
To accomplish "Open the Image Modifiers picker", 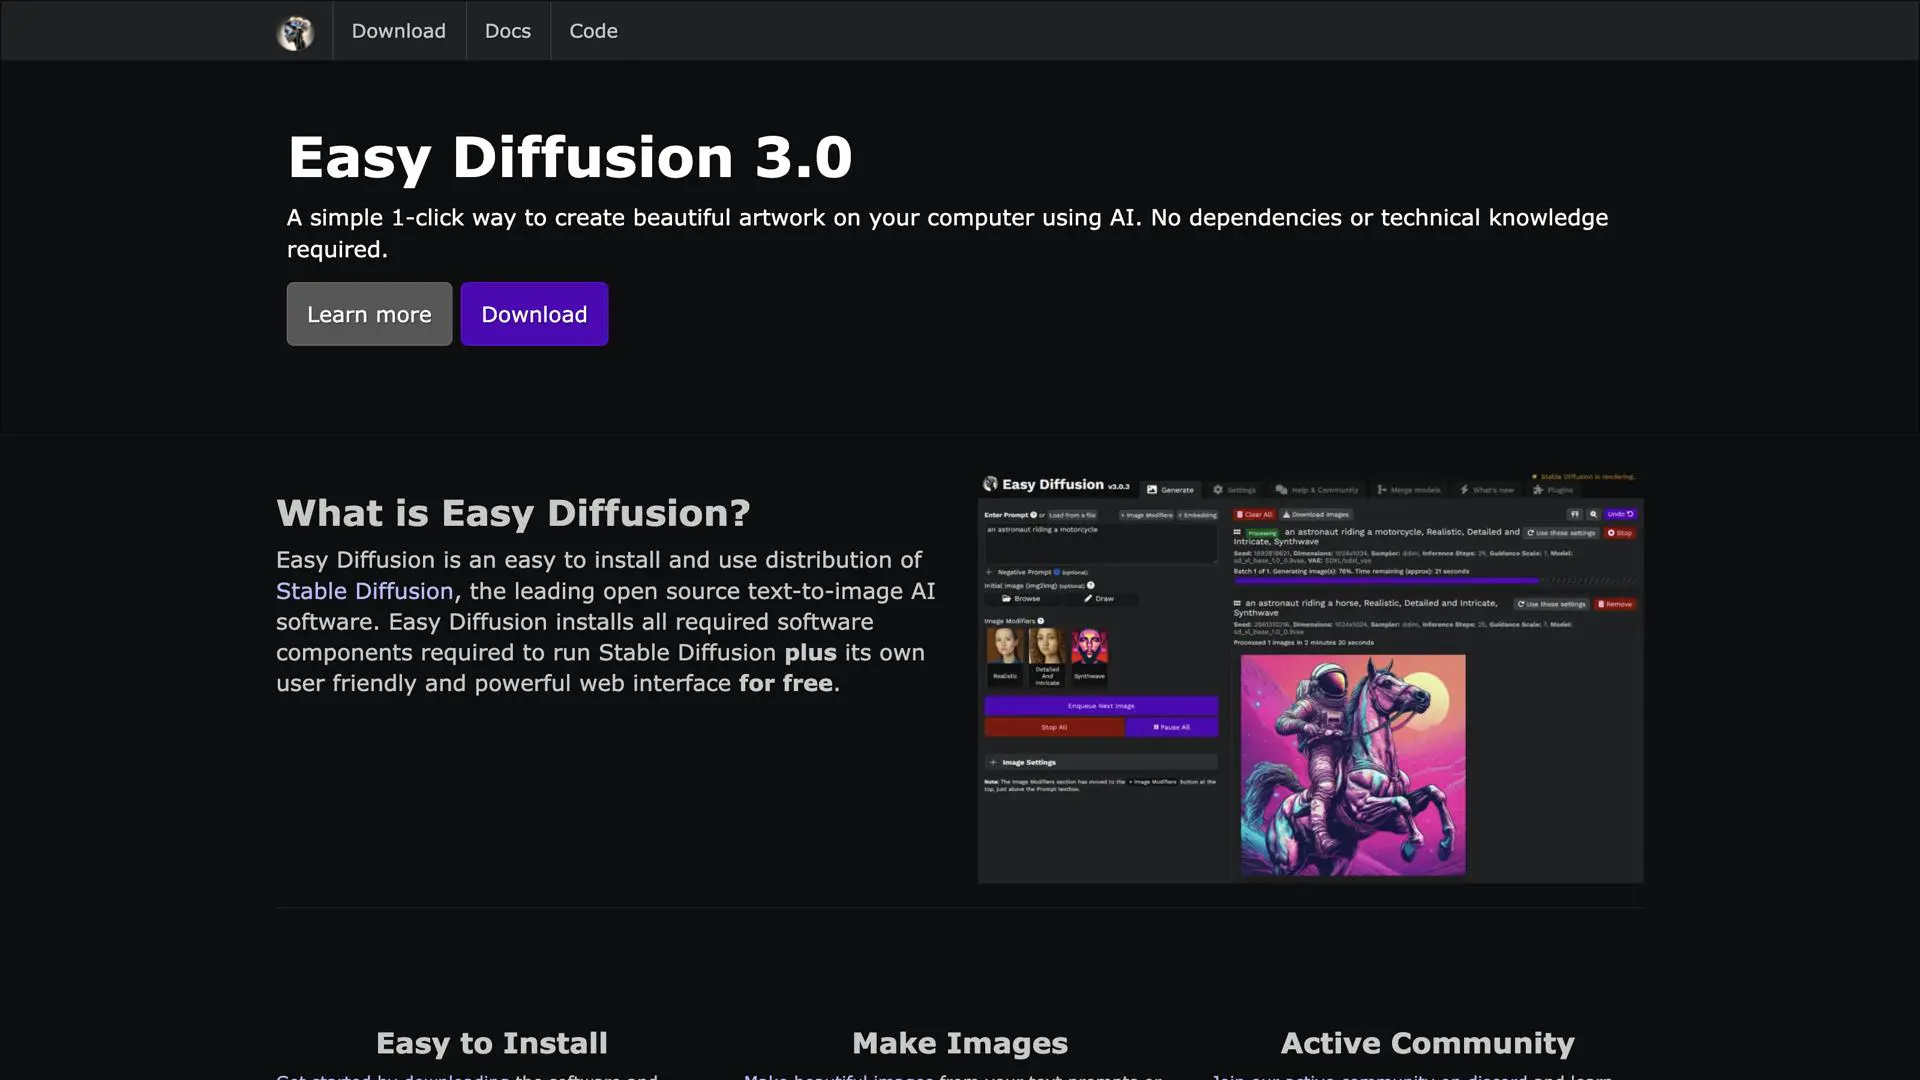I will [x=1146, y=515].
